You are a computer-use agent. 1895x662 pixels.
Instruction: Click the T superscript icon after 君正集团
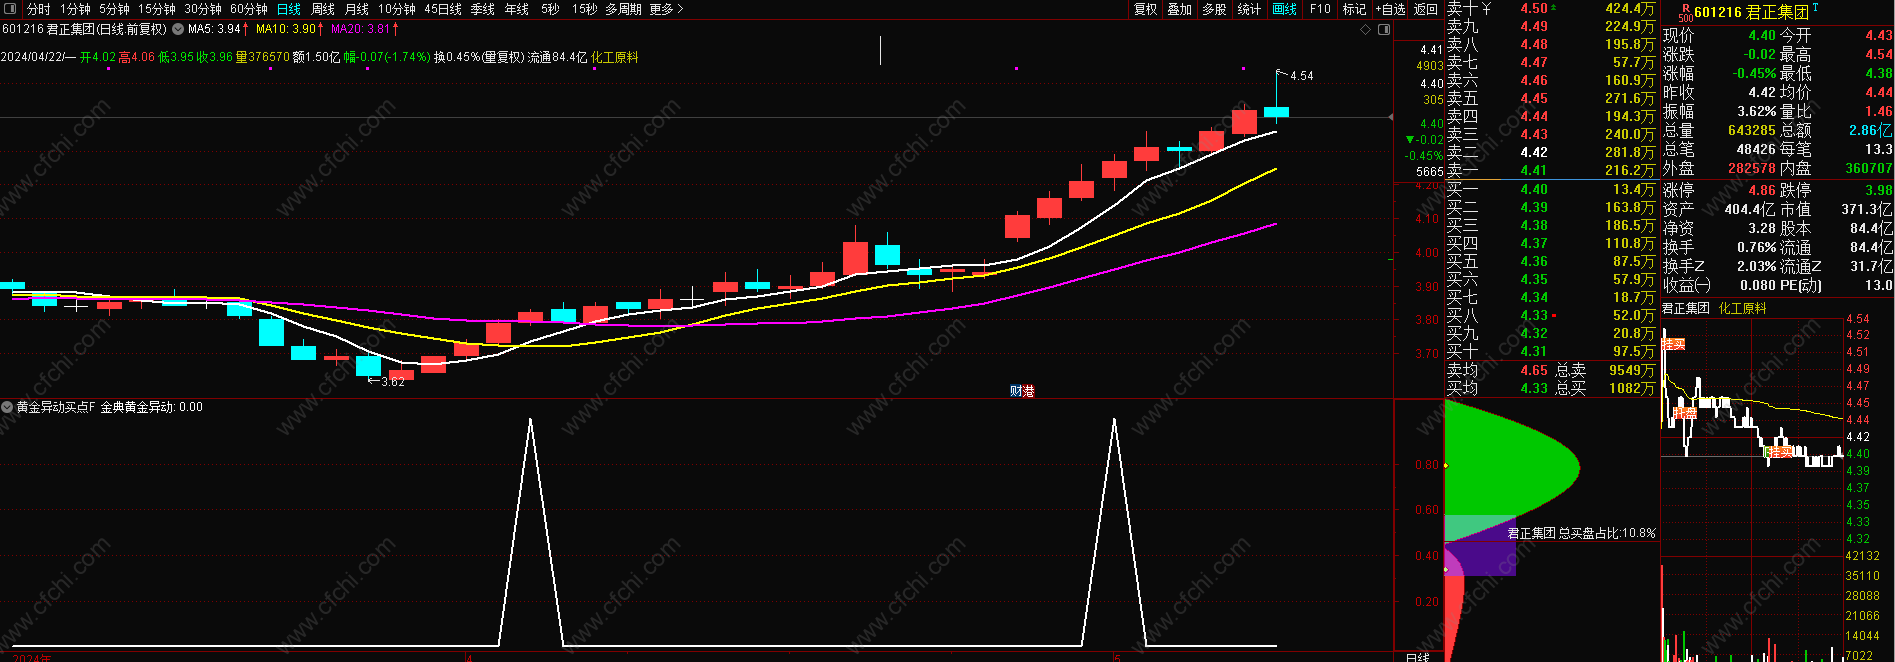point(1815,8)
